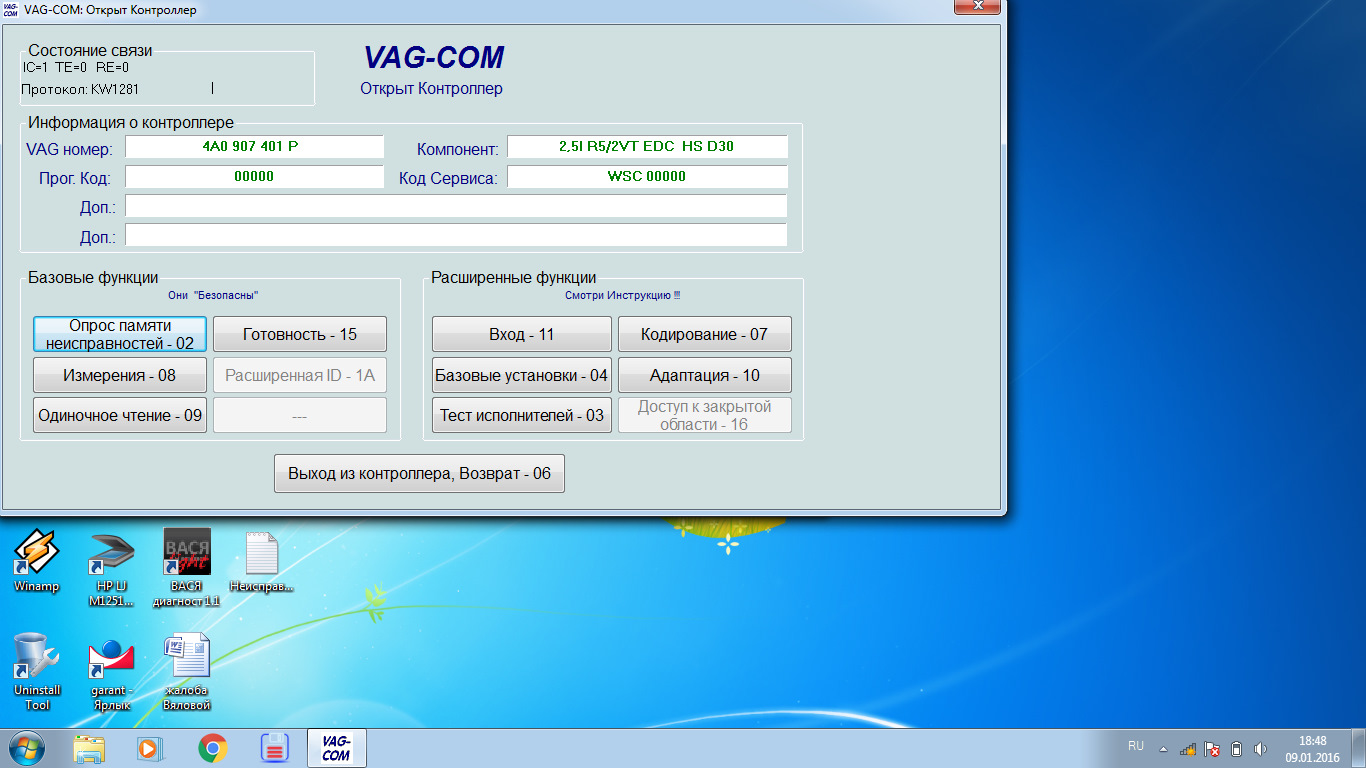The width and height of the screenshot is (1366, 768).
Task: Open Uninstall Tool desktop shortcut
Action: (36, 672)
